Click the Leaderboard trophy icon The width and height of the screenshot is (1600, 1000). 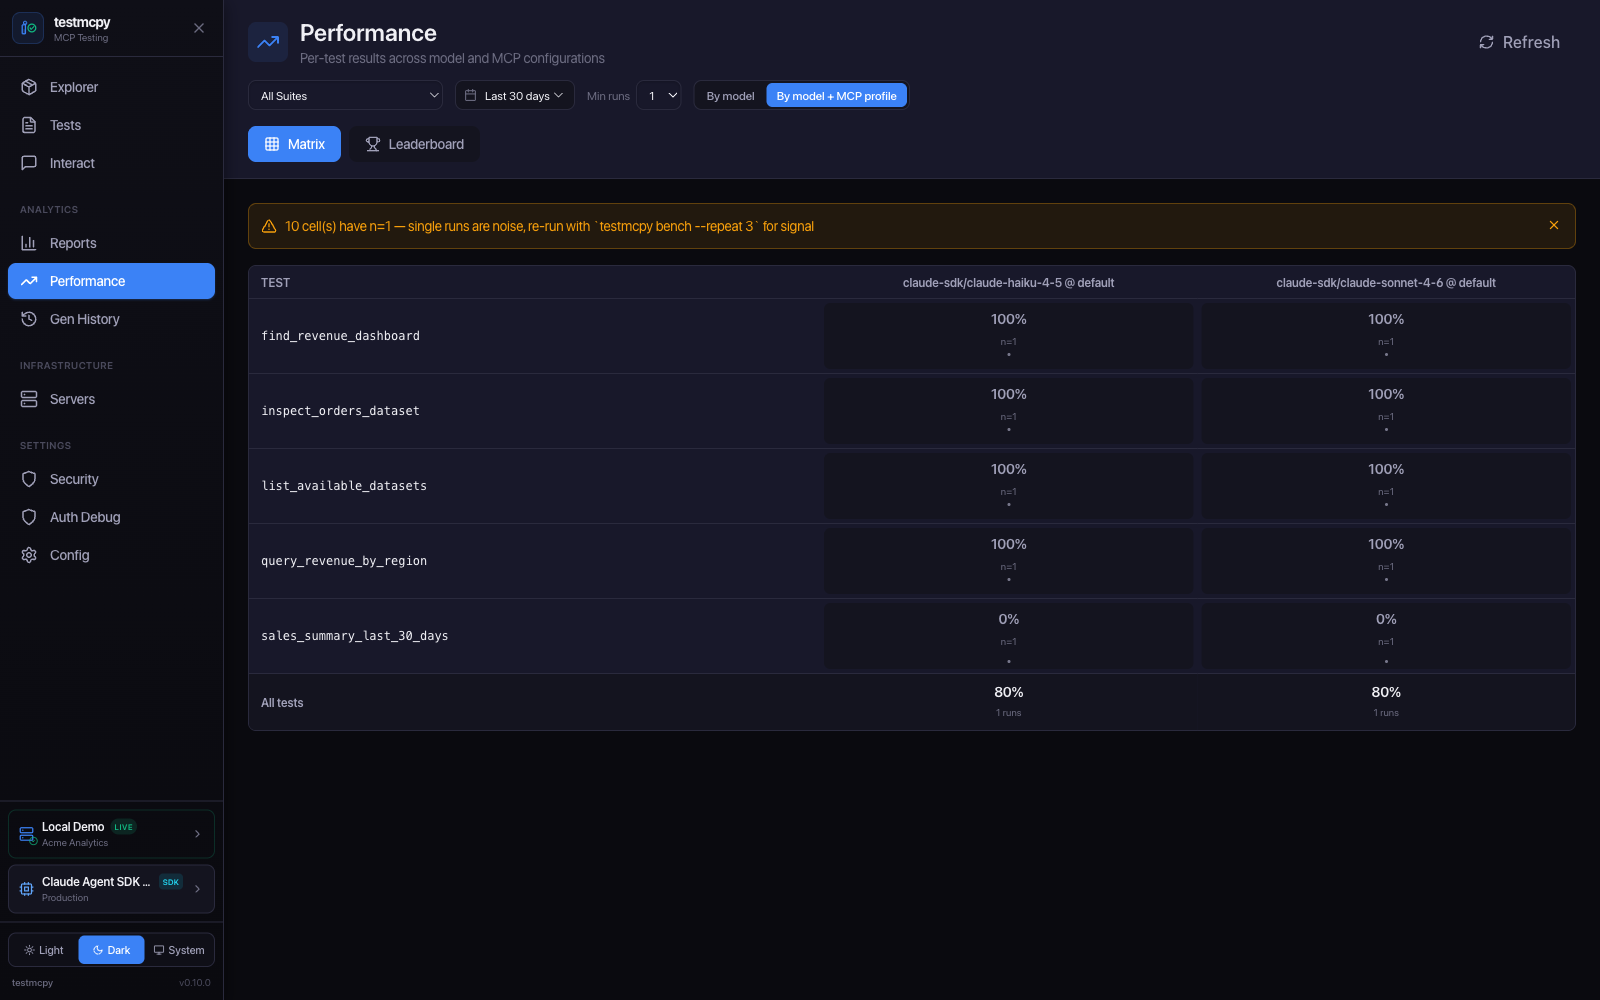click(x=373, y=144)
